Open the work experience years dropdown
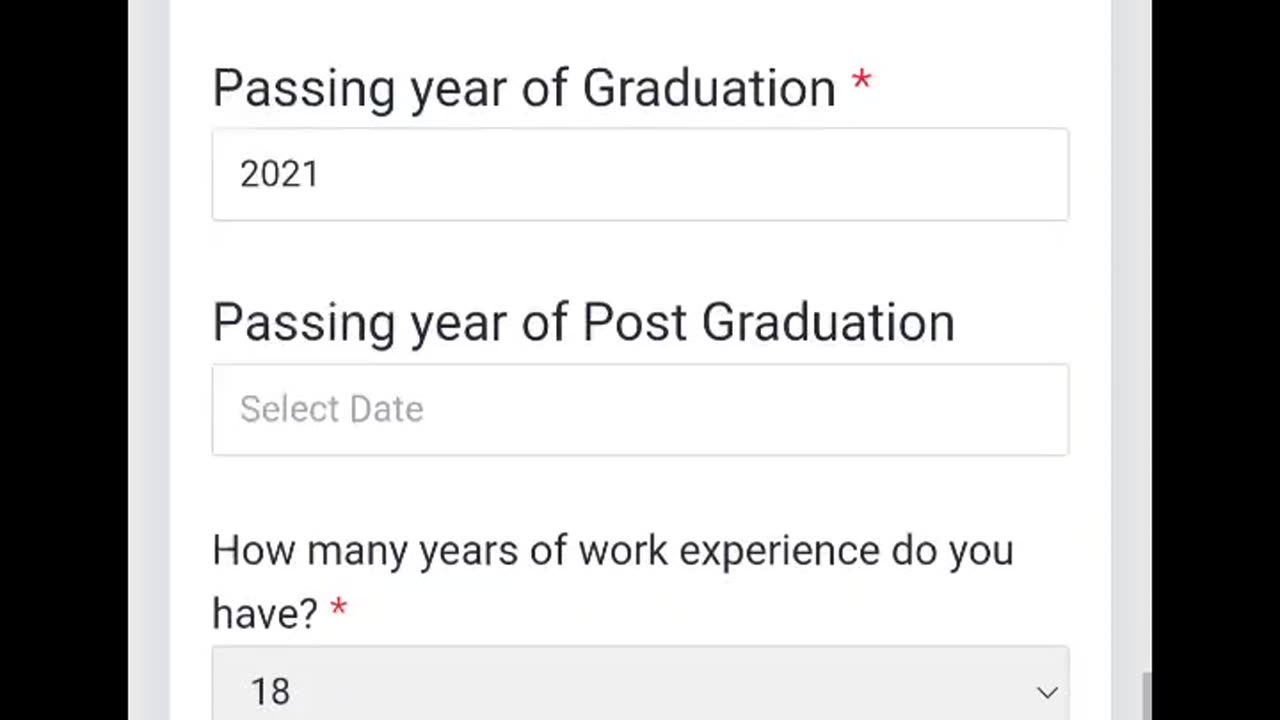Viewport: 1280px width, 720px height. 640,690
